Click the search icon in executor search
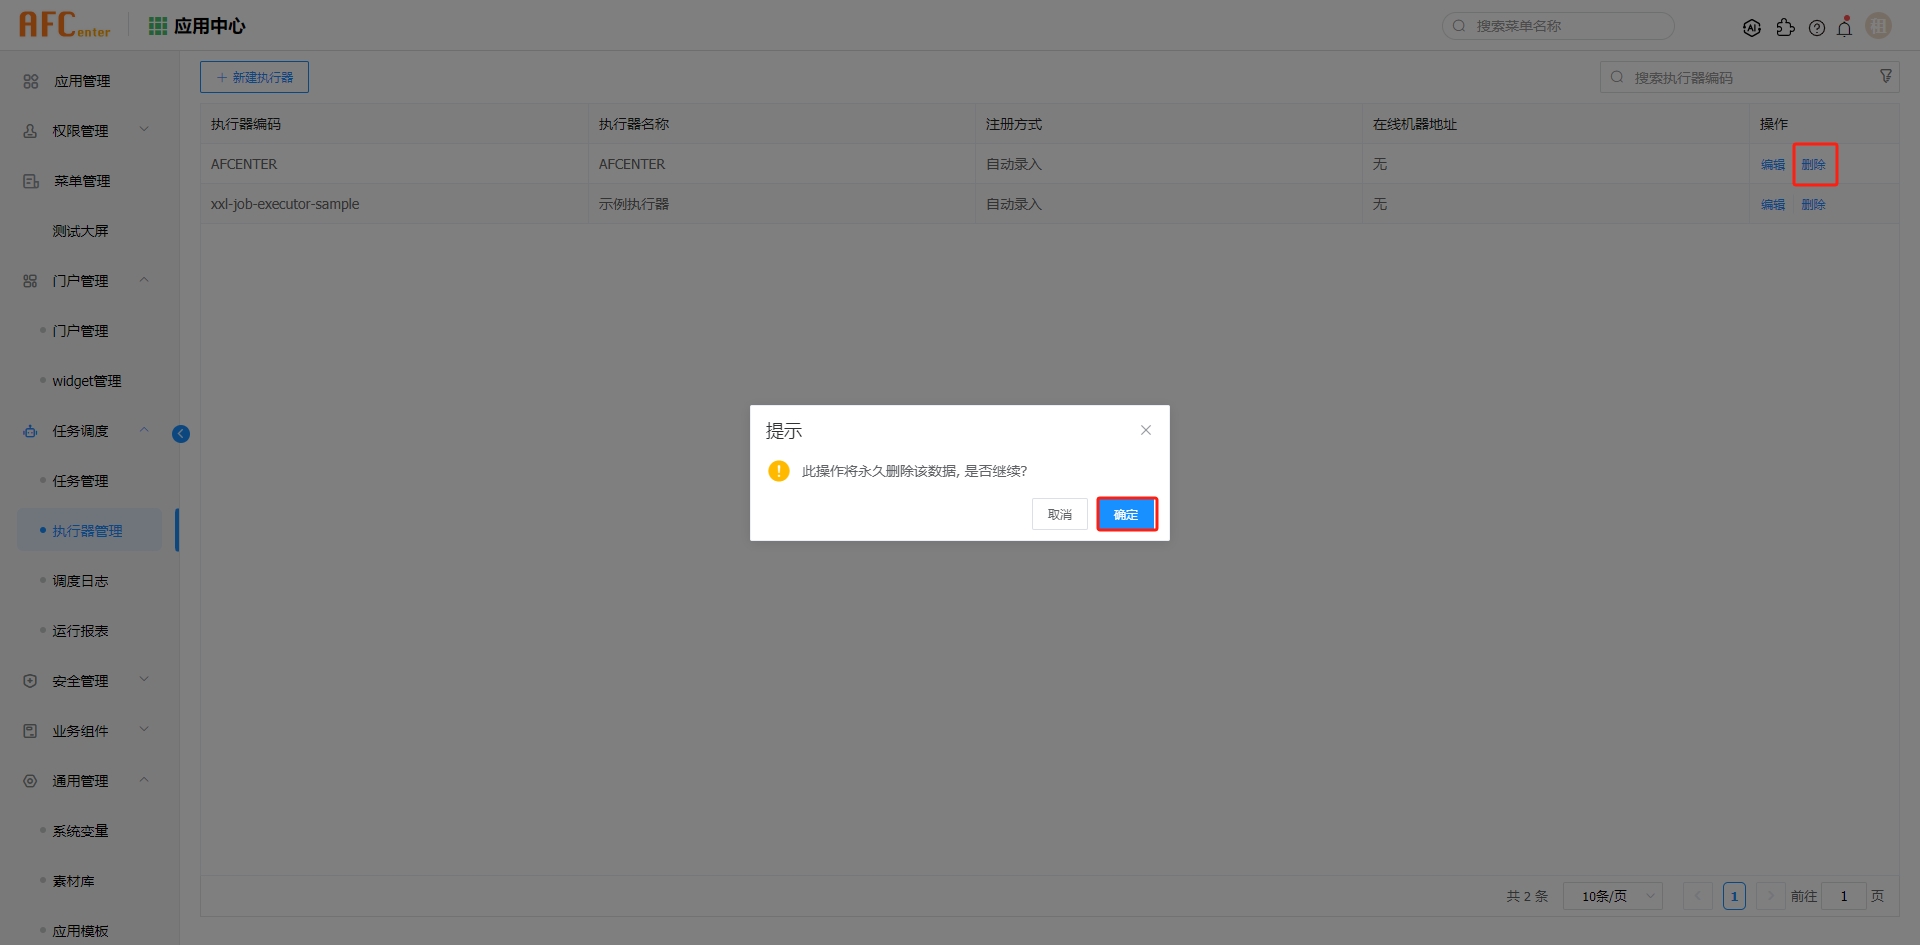Screen dimensions: 1920x945 (1617, 77)
